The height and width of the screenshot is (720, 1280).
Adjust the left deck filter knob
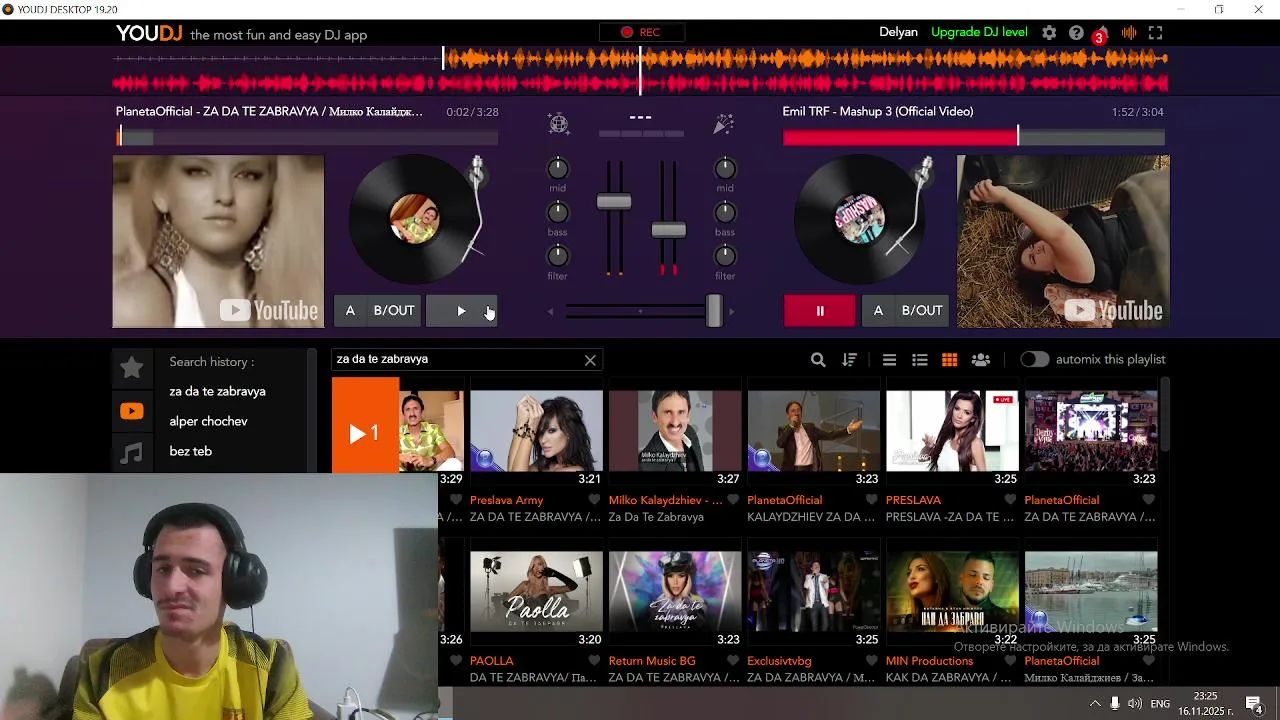point(558,257)
